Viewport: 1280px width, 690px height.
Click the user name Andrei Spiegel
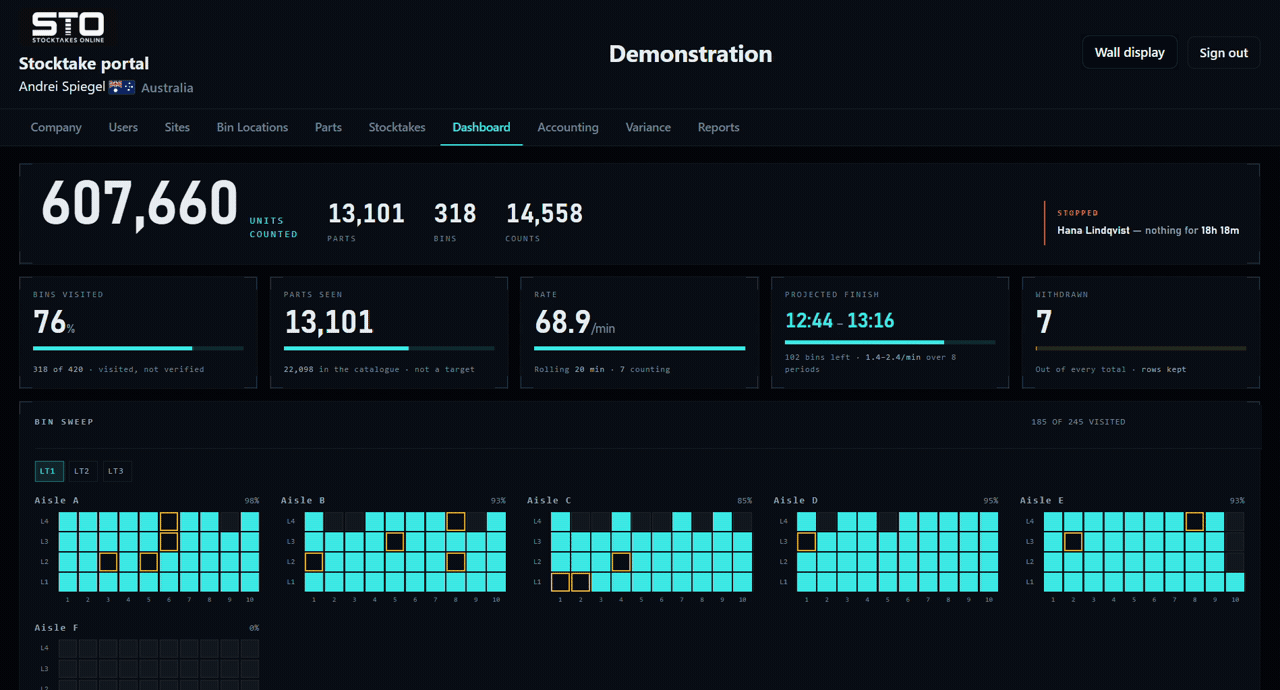click(61, 87)
